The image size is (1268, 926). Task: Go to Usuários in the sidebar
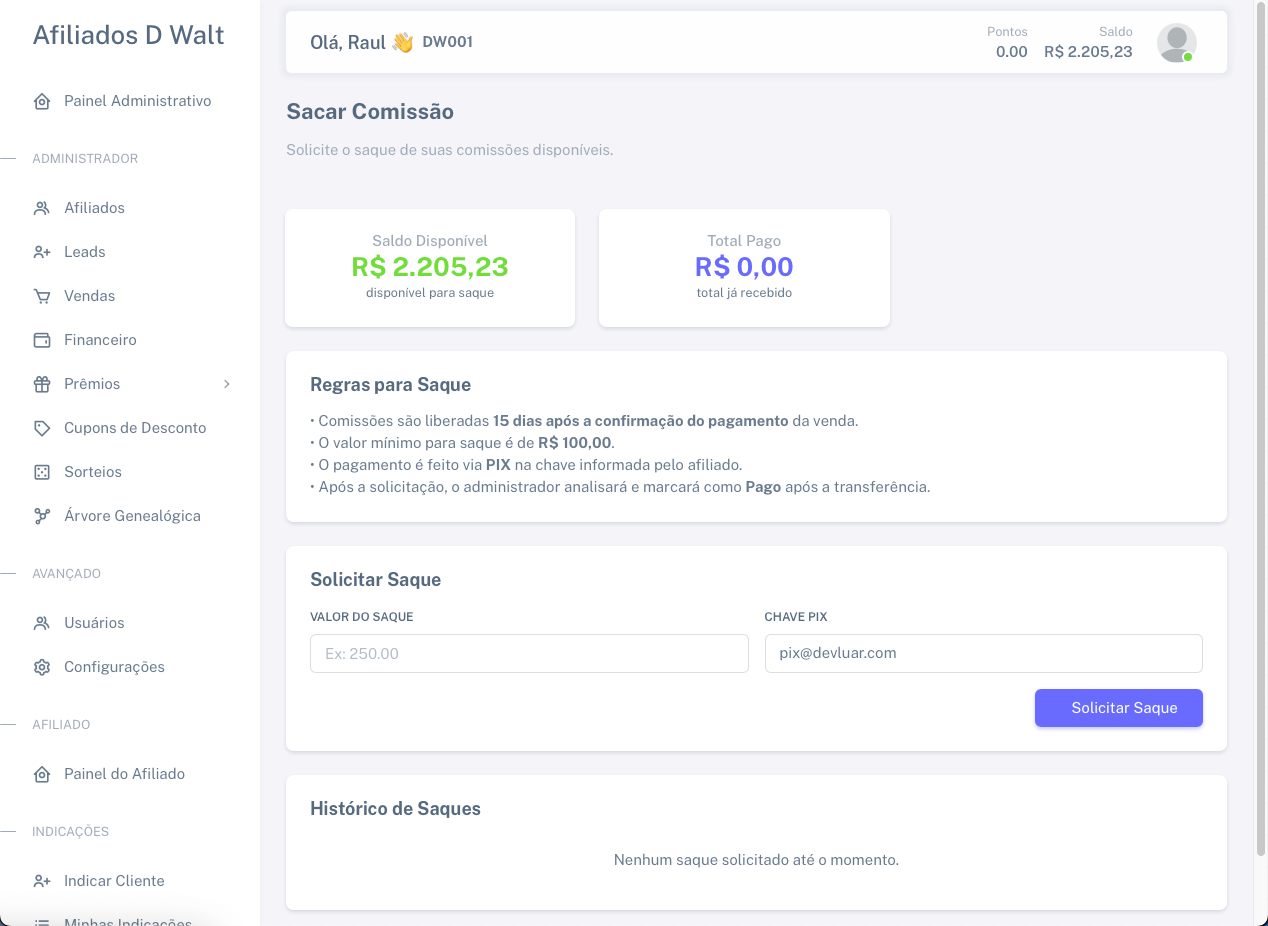click(94, 623)
